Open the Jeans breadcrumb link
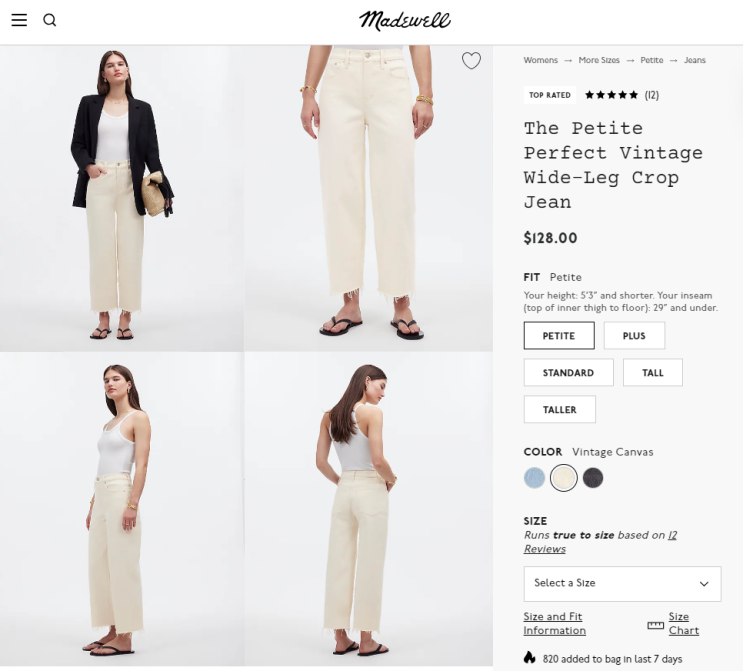The image size is (743, 671). (x=695, y=60)
